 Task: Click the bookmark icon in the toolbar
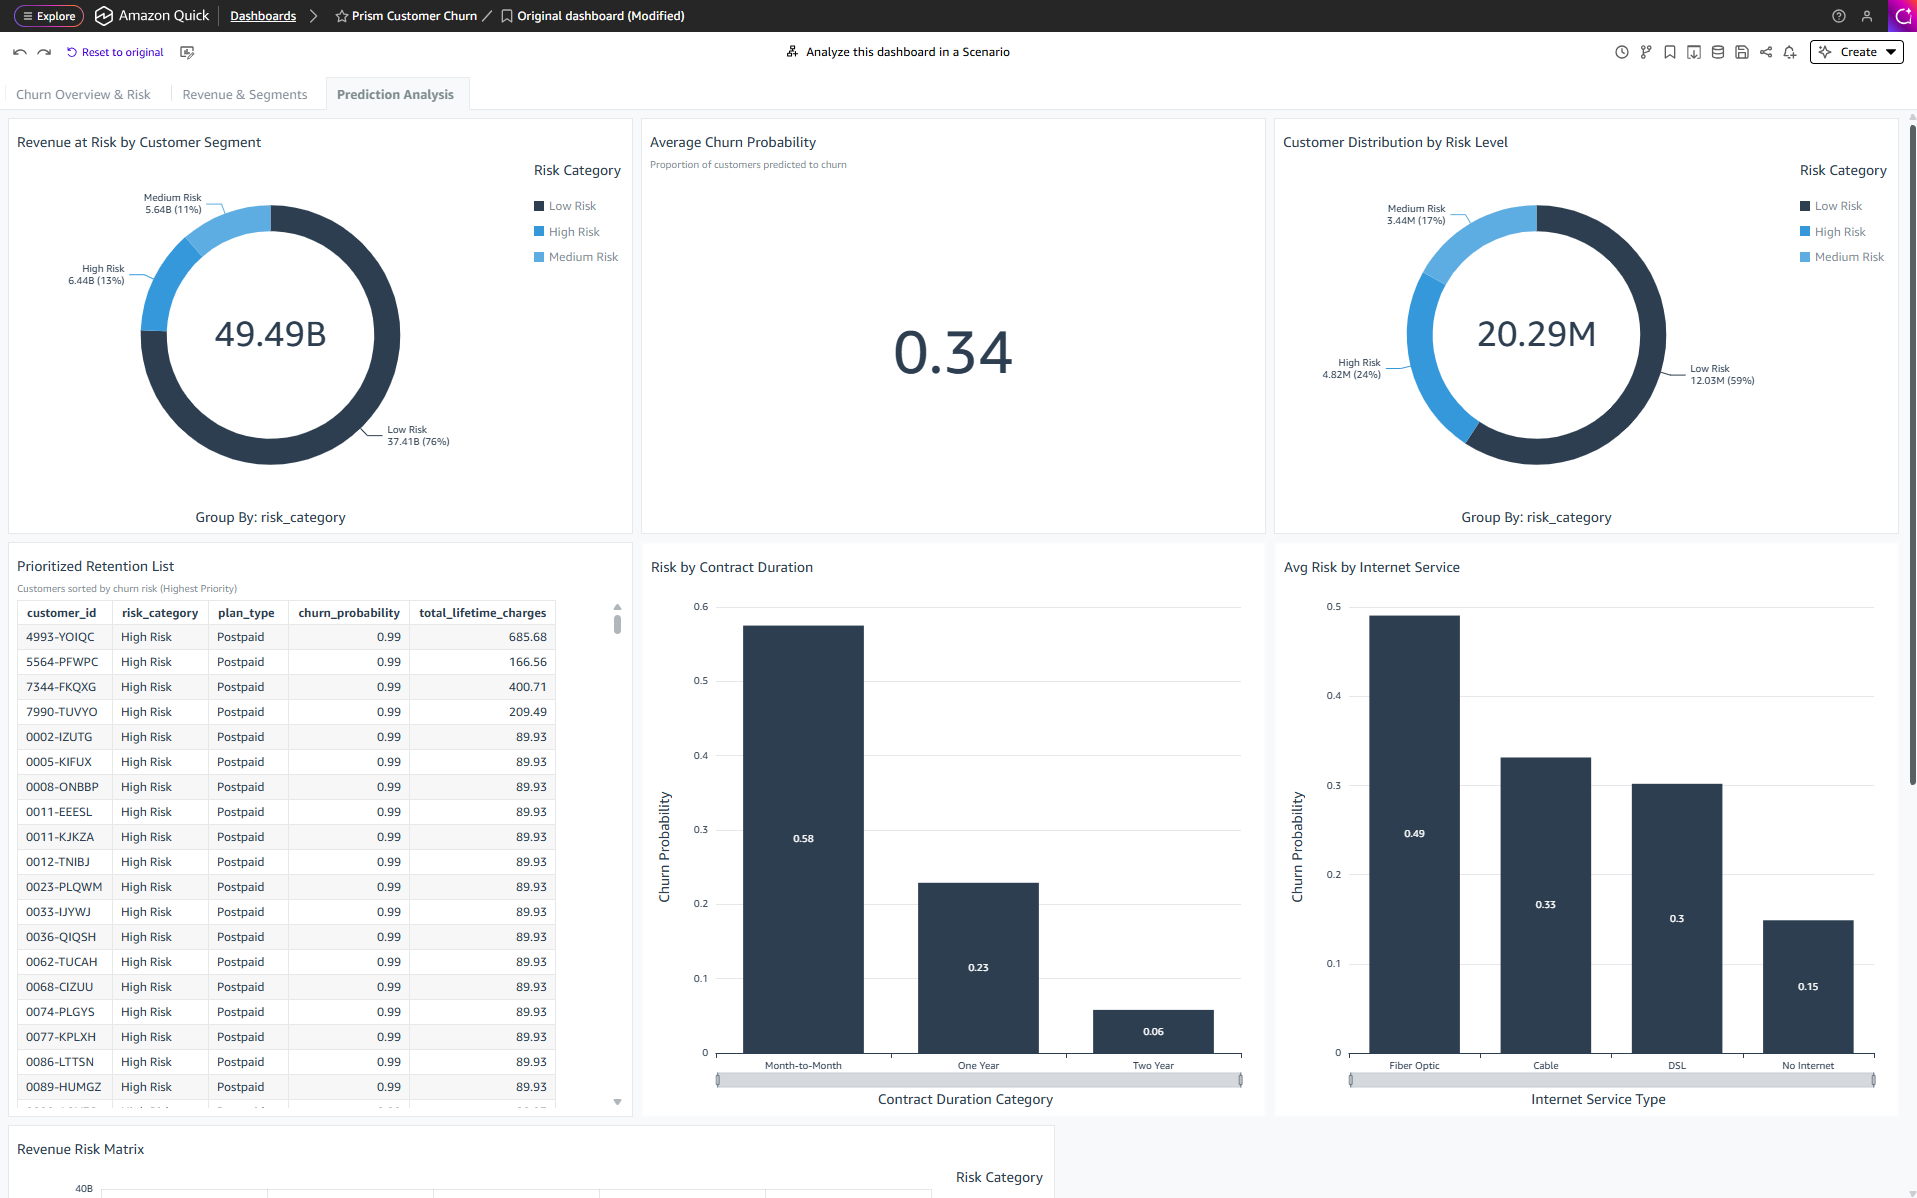(1669, 52)
